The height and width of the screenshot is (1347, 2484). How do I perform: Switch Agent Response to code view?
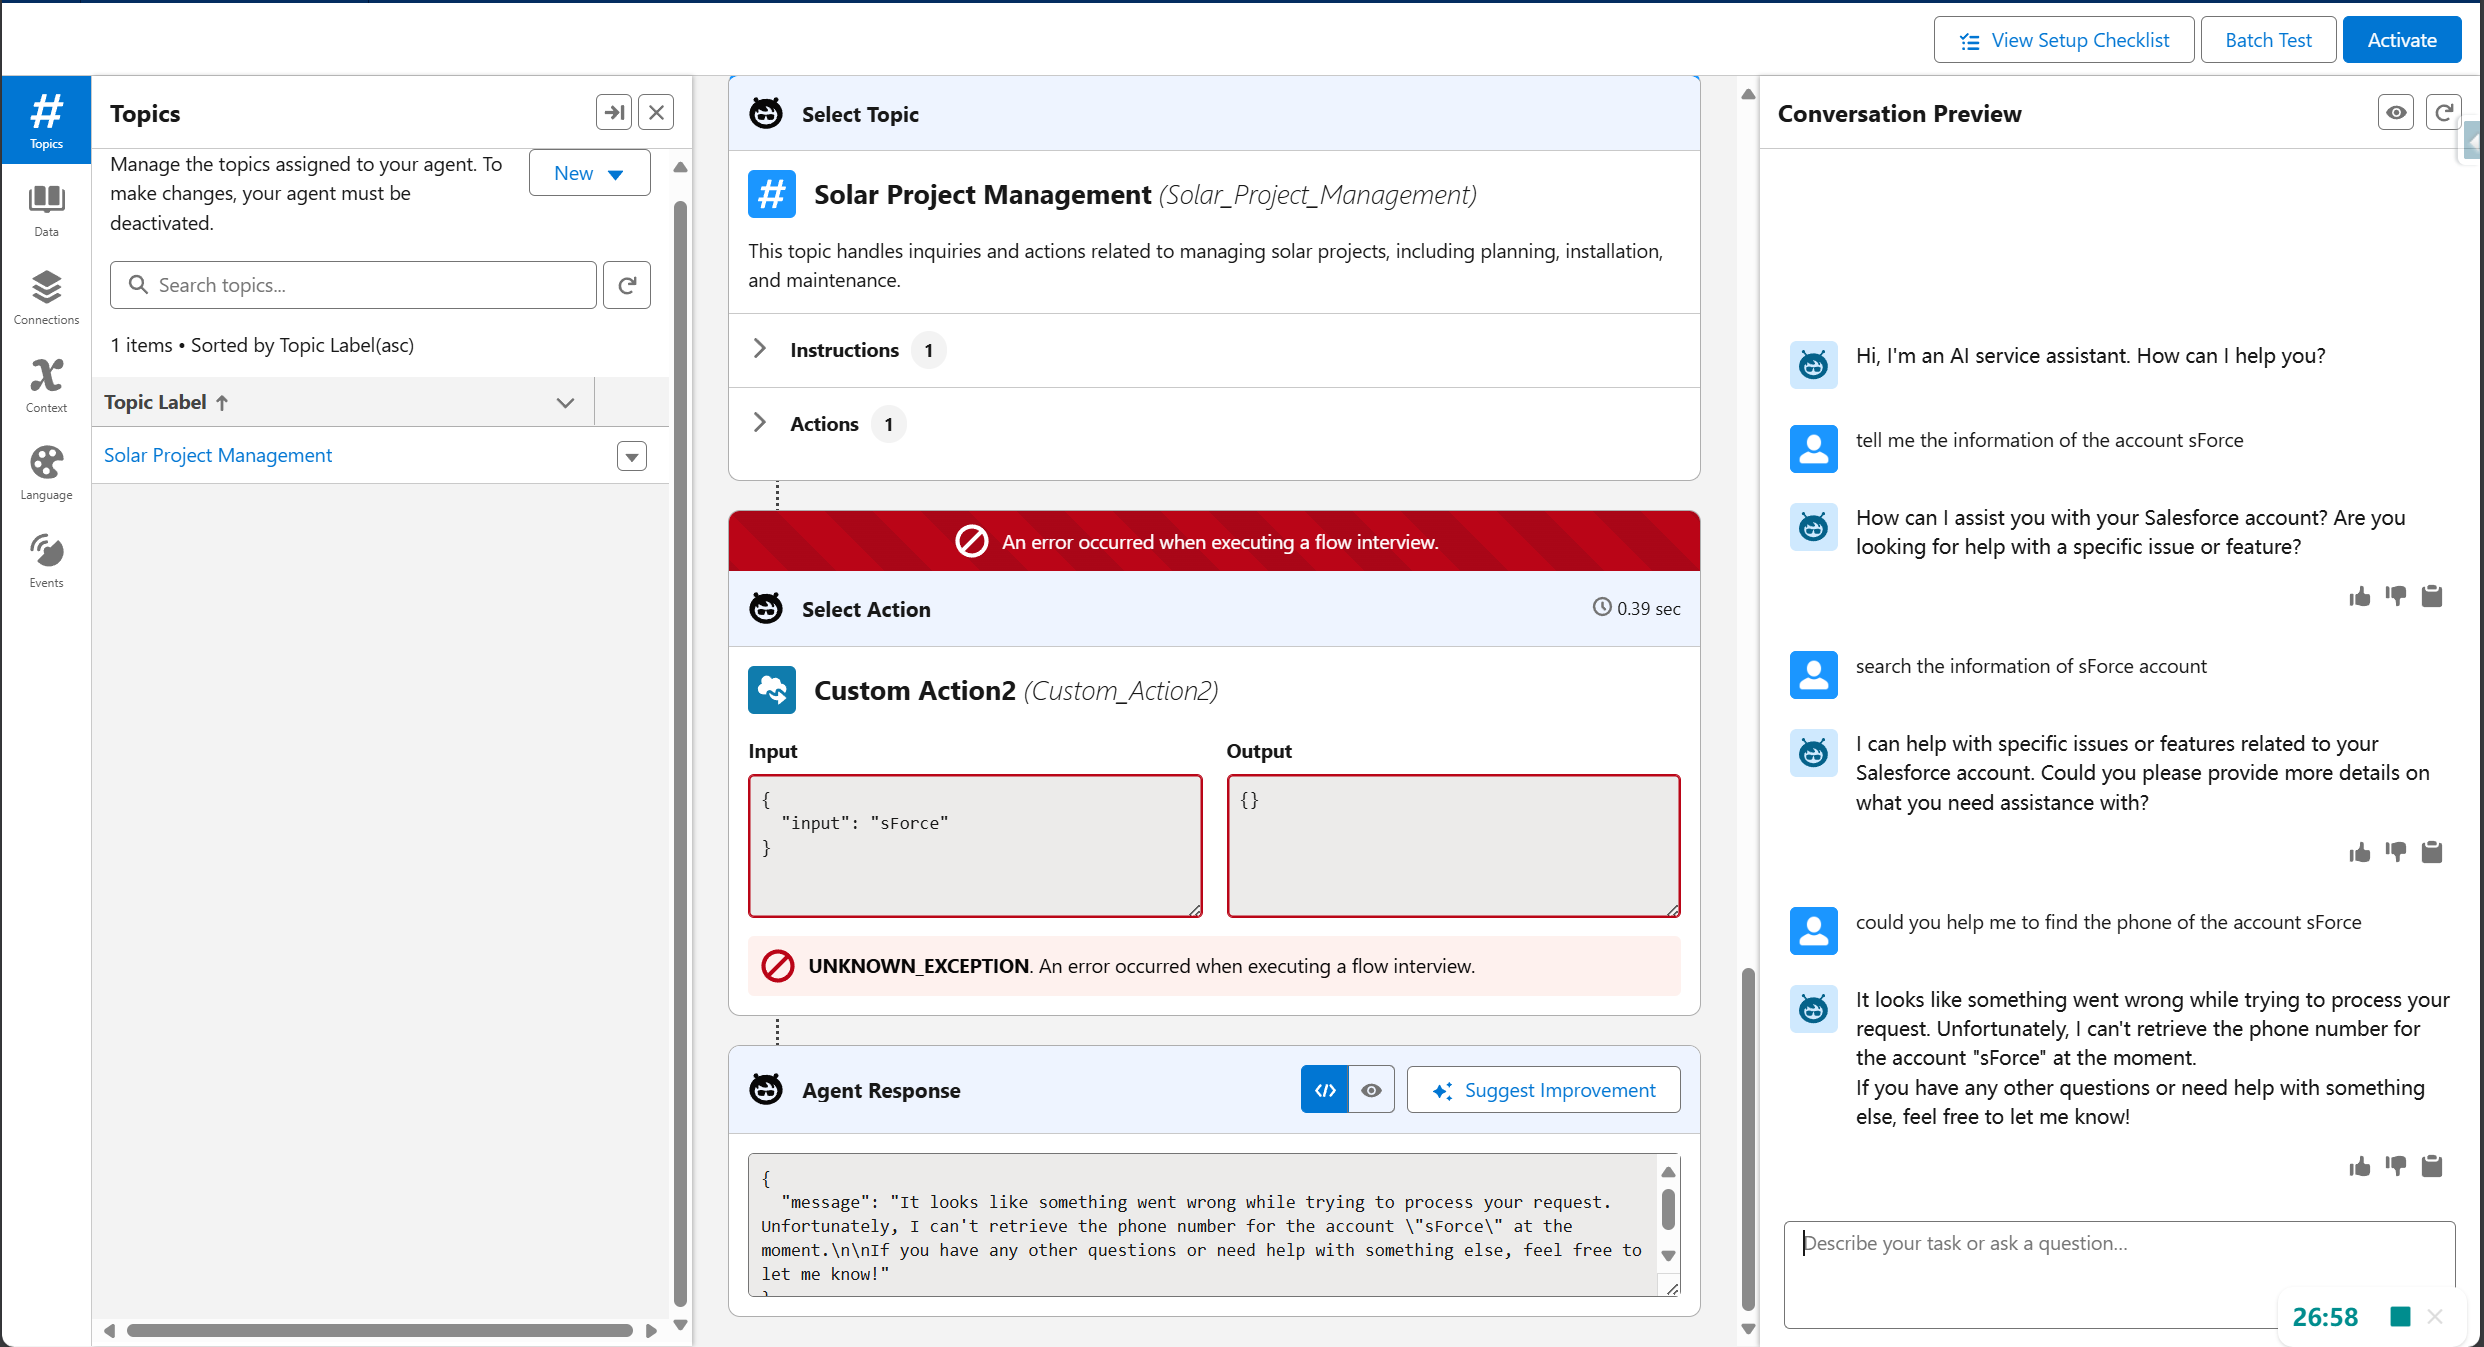tap(1325, 1090)
